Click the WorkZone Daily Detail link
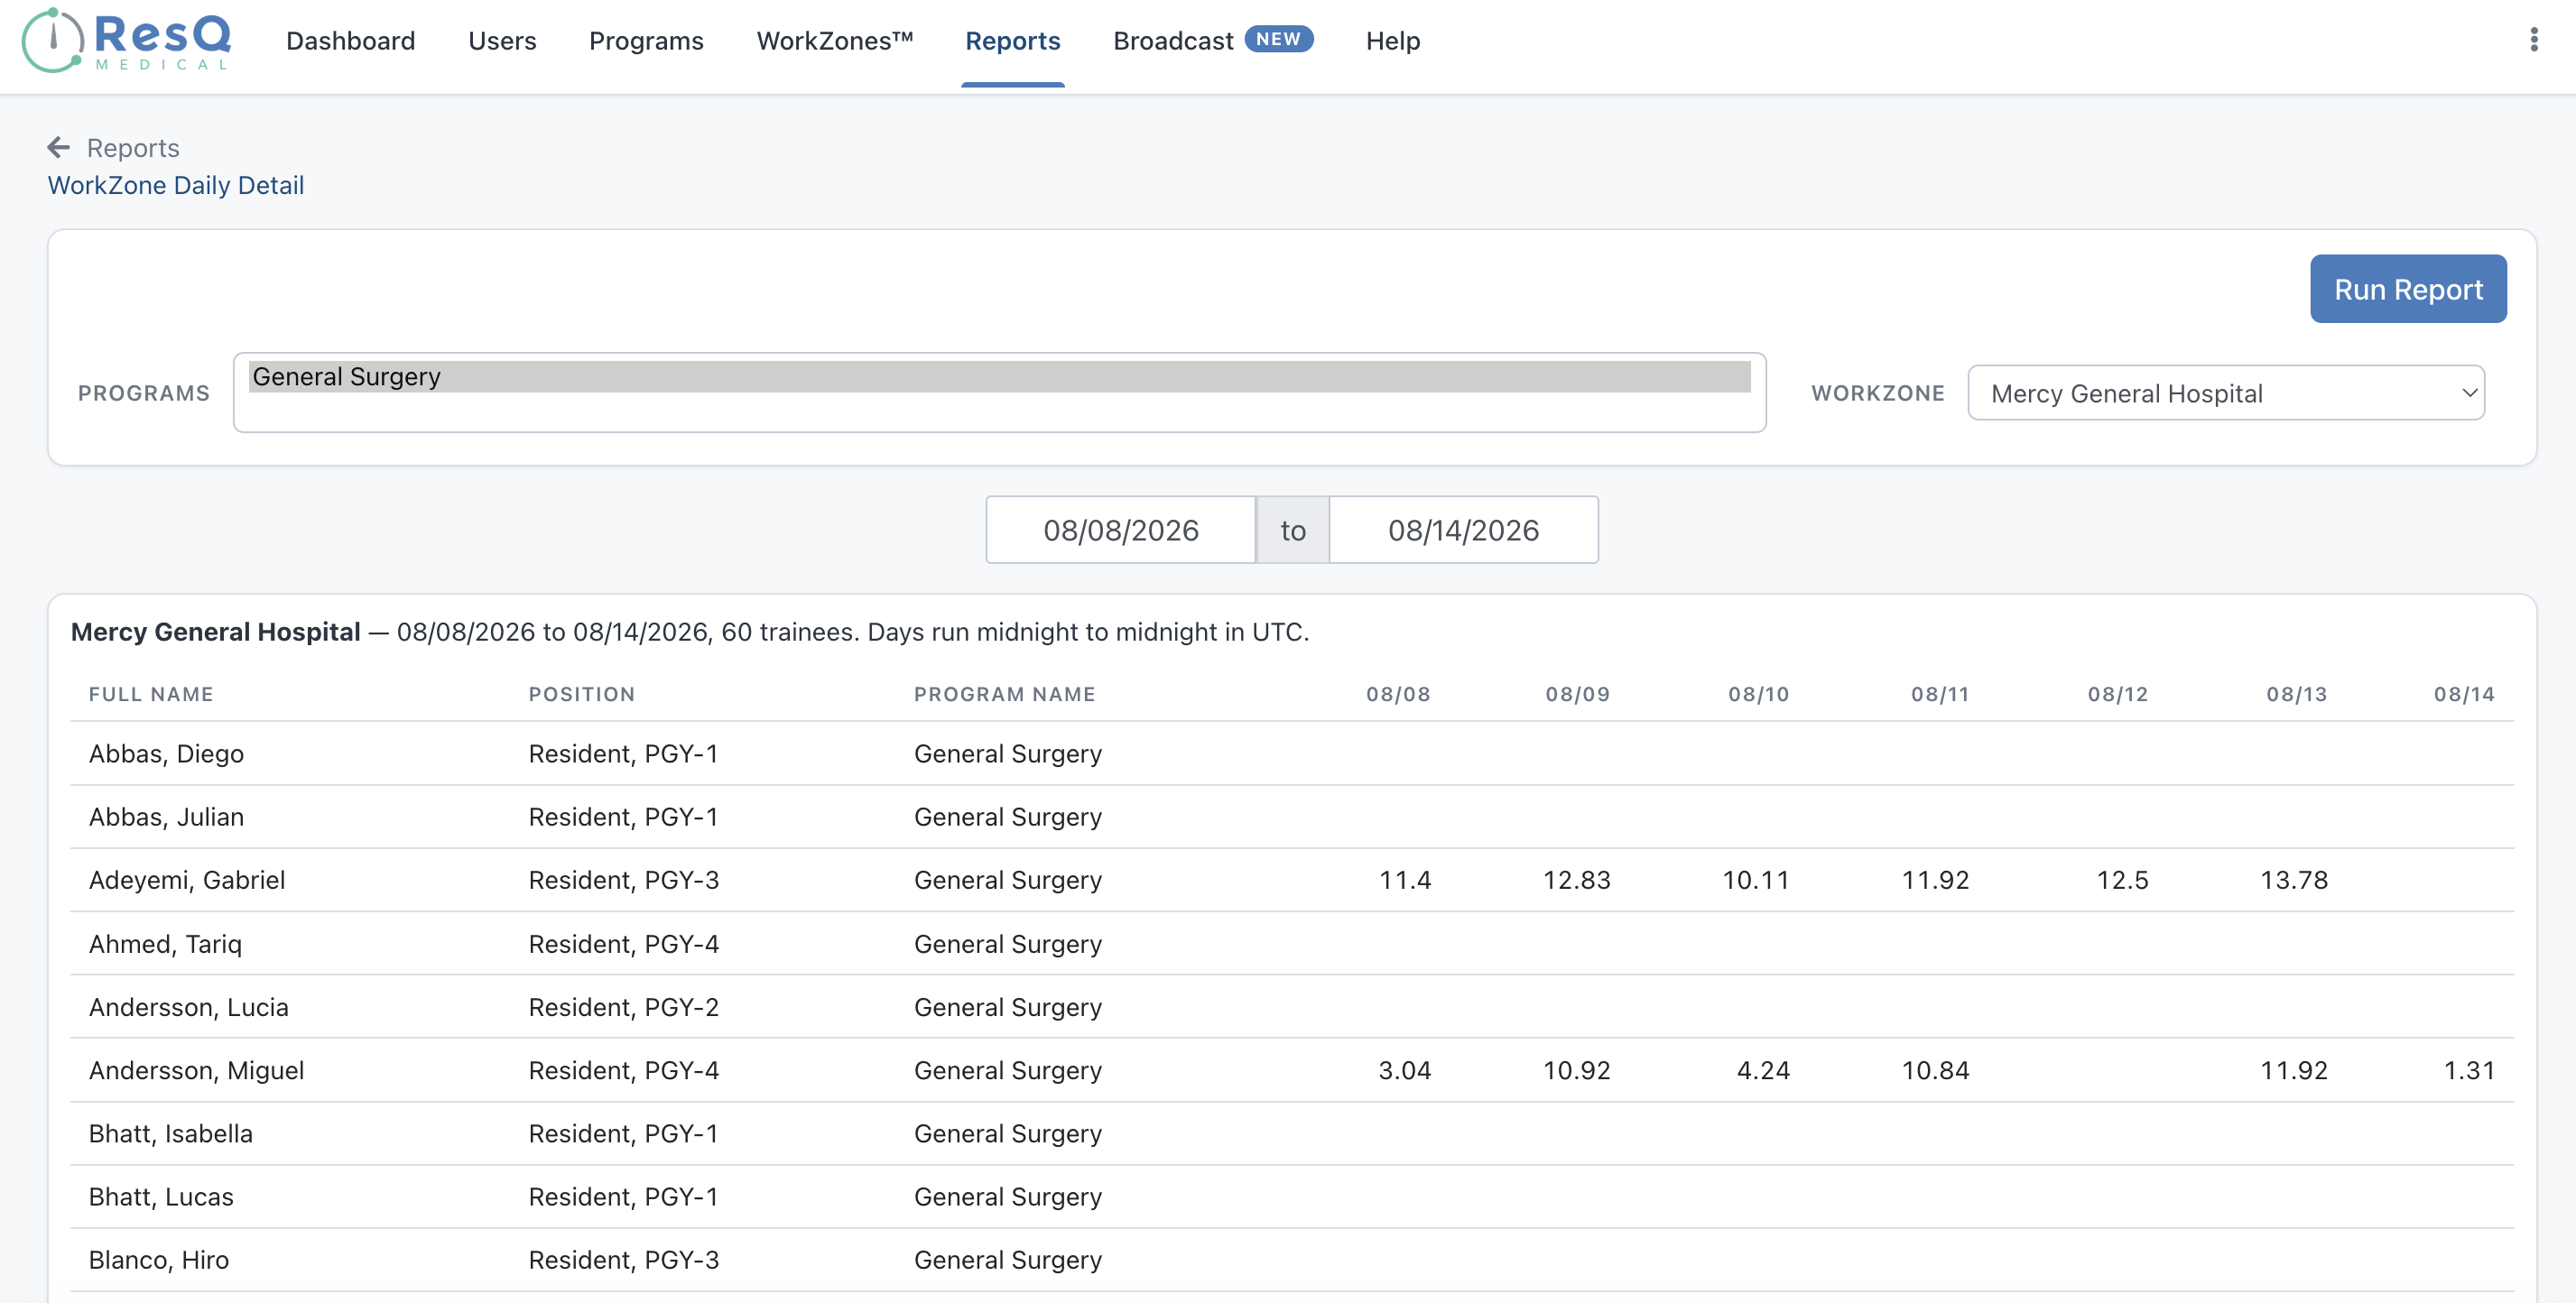This screenshot has height=1303, width=2576. pyautogui.click(x=176, y=185)
